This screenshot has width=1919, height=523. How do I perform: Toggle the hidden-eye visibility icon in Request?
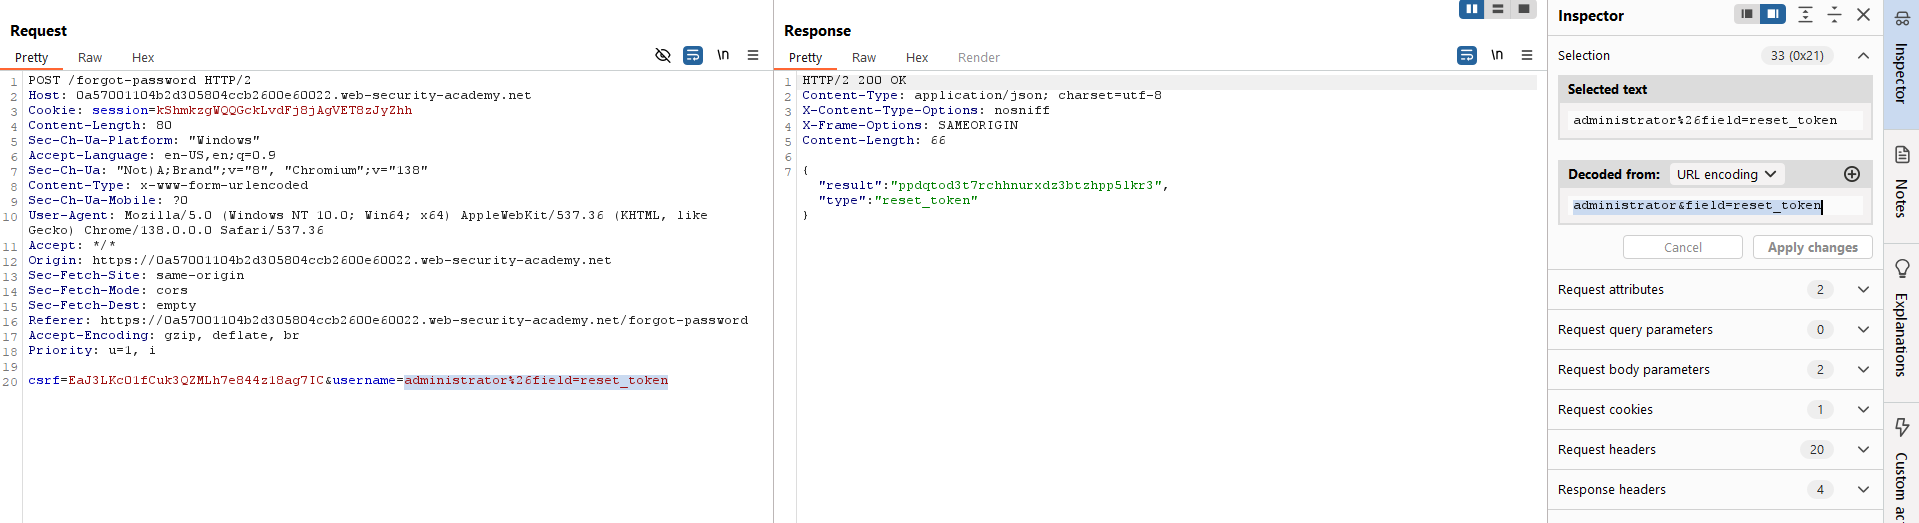point(662,55)
